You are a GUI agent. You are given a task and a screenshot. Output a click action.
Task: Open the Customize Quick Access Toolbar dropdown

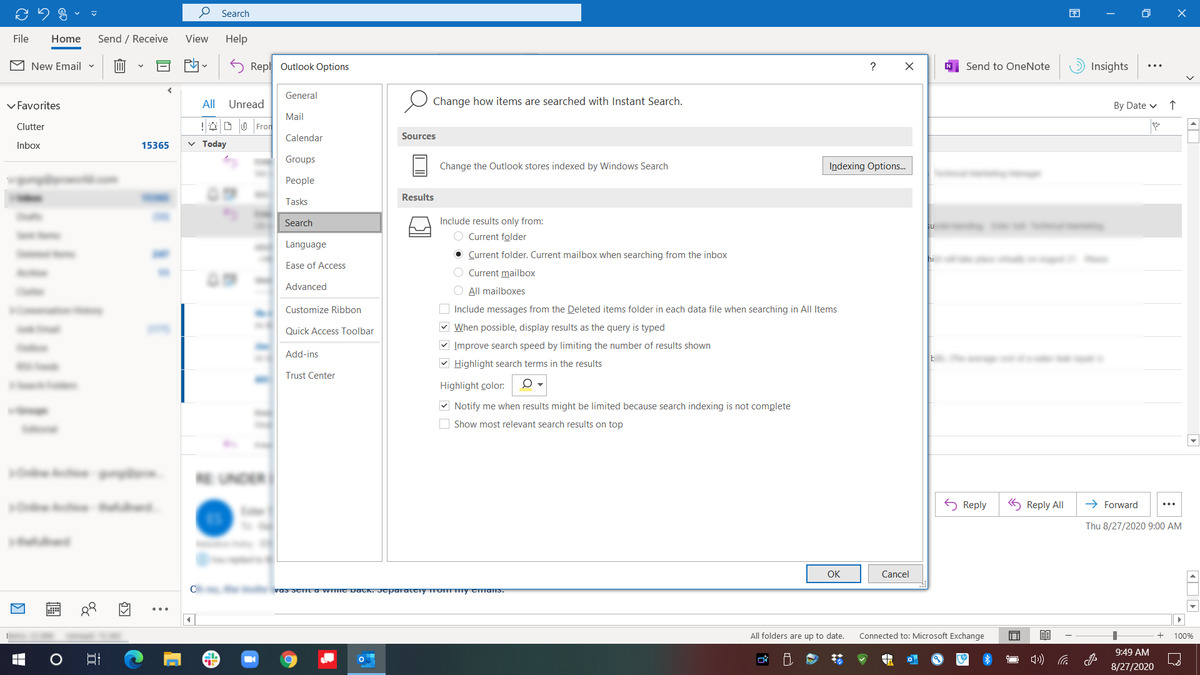93,13
